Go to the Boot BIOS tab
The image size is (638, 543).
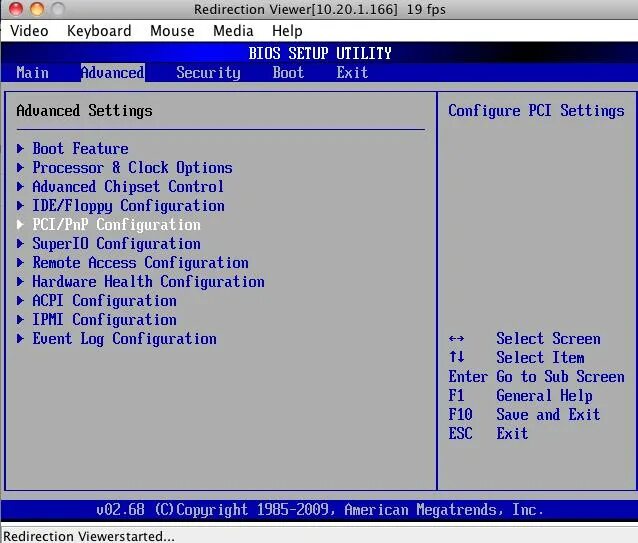coord(288,73)
